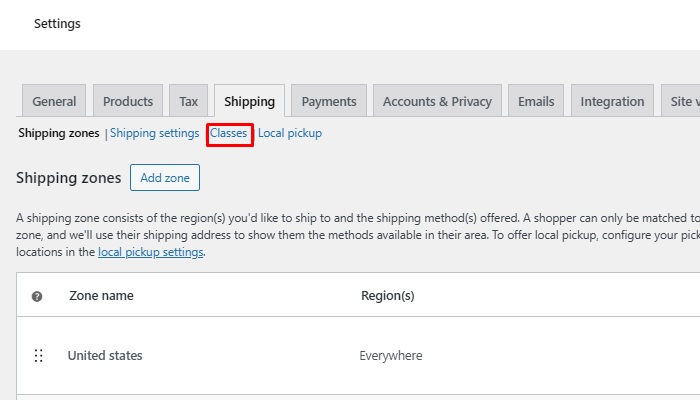Screen dimensions: 700x400
Task: Open the Integration tab
Action: pos(612,101)
